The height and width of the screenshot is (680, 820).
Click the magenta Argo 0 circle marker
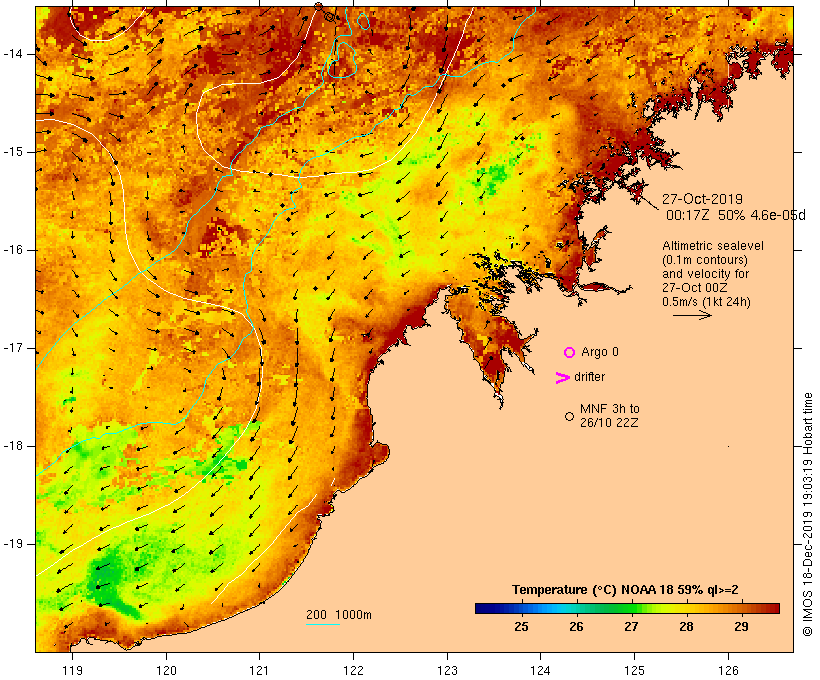(x=570, y=353)
